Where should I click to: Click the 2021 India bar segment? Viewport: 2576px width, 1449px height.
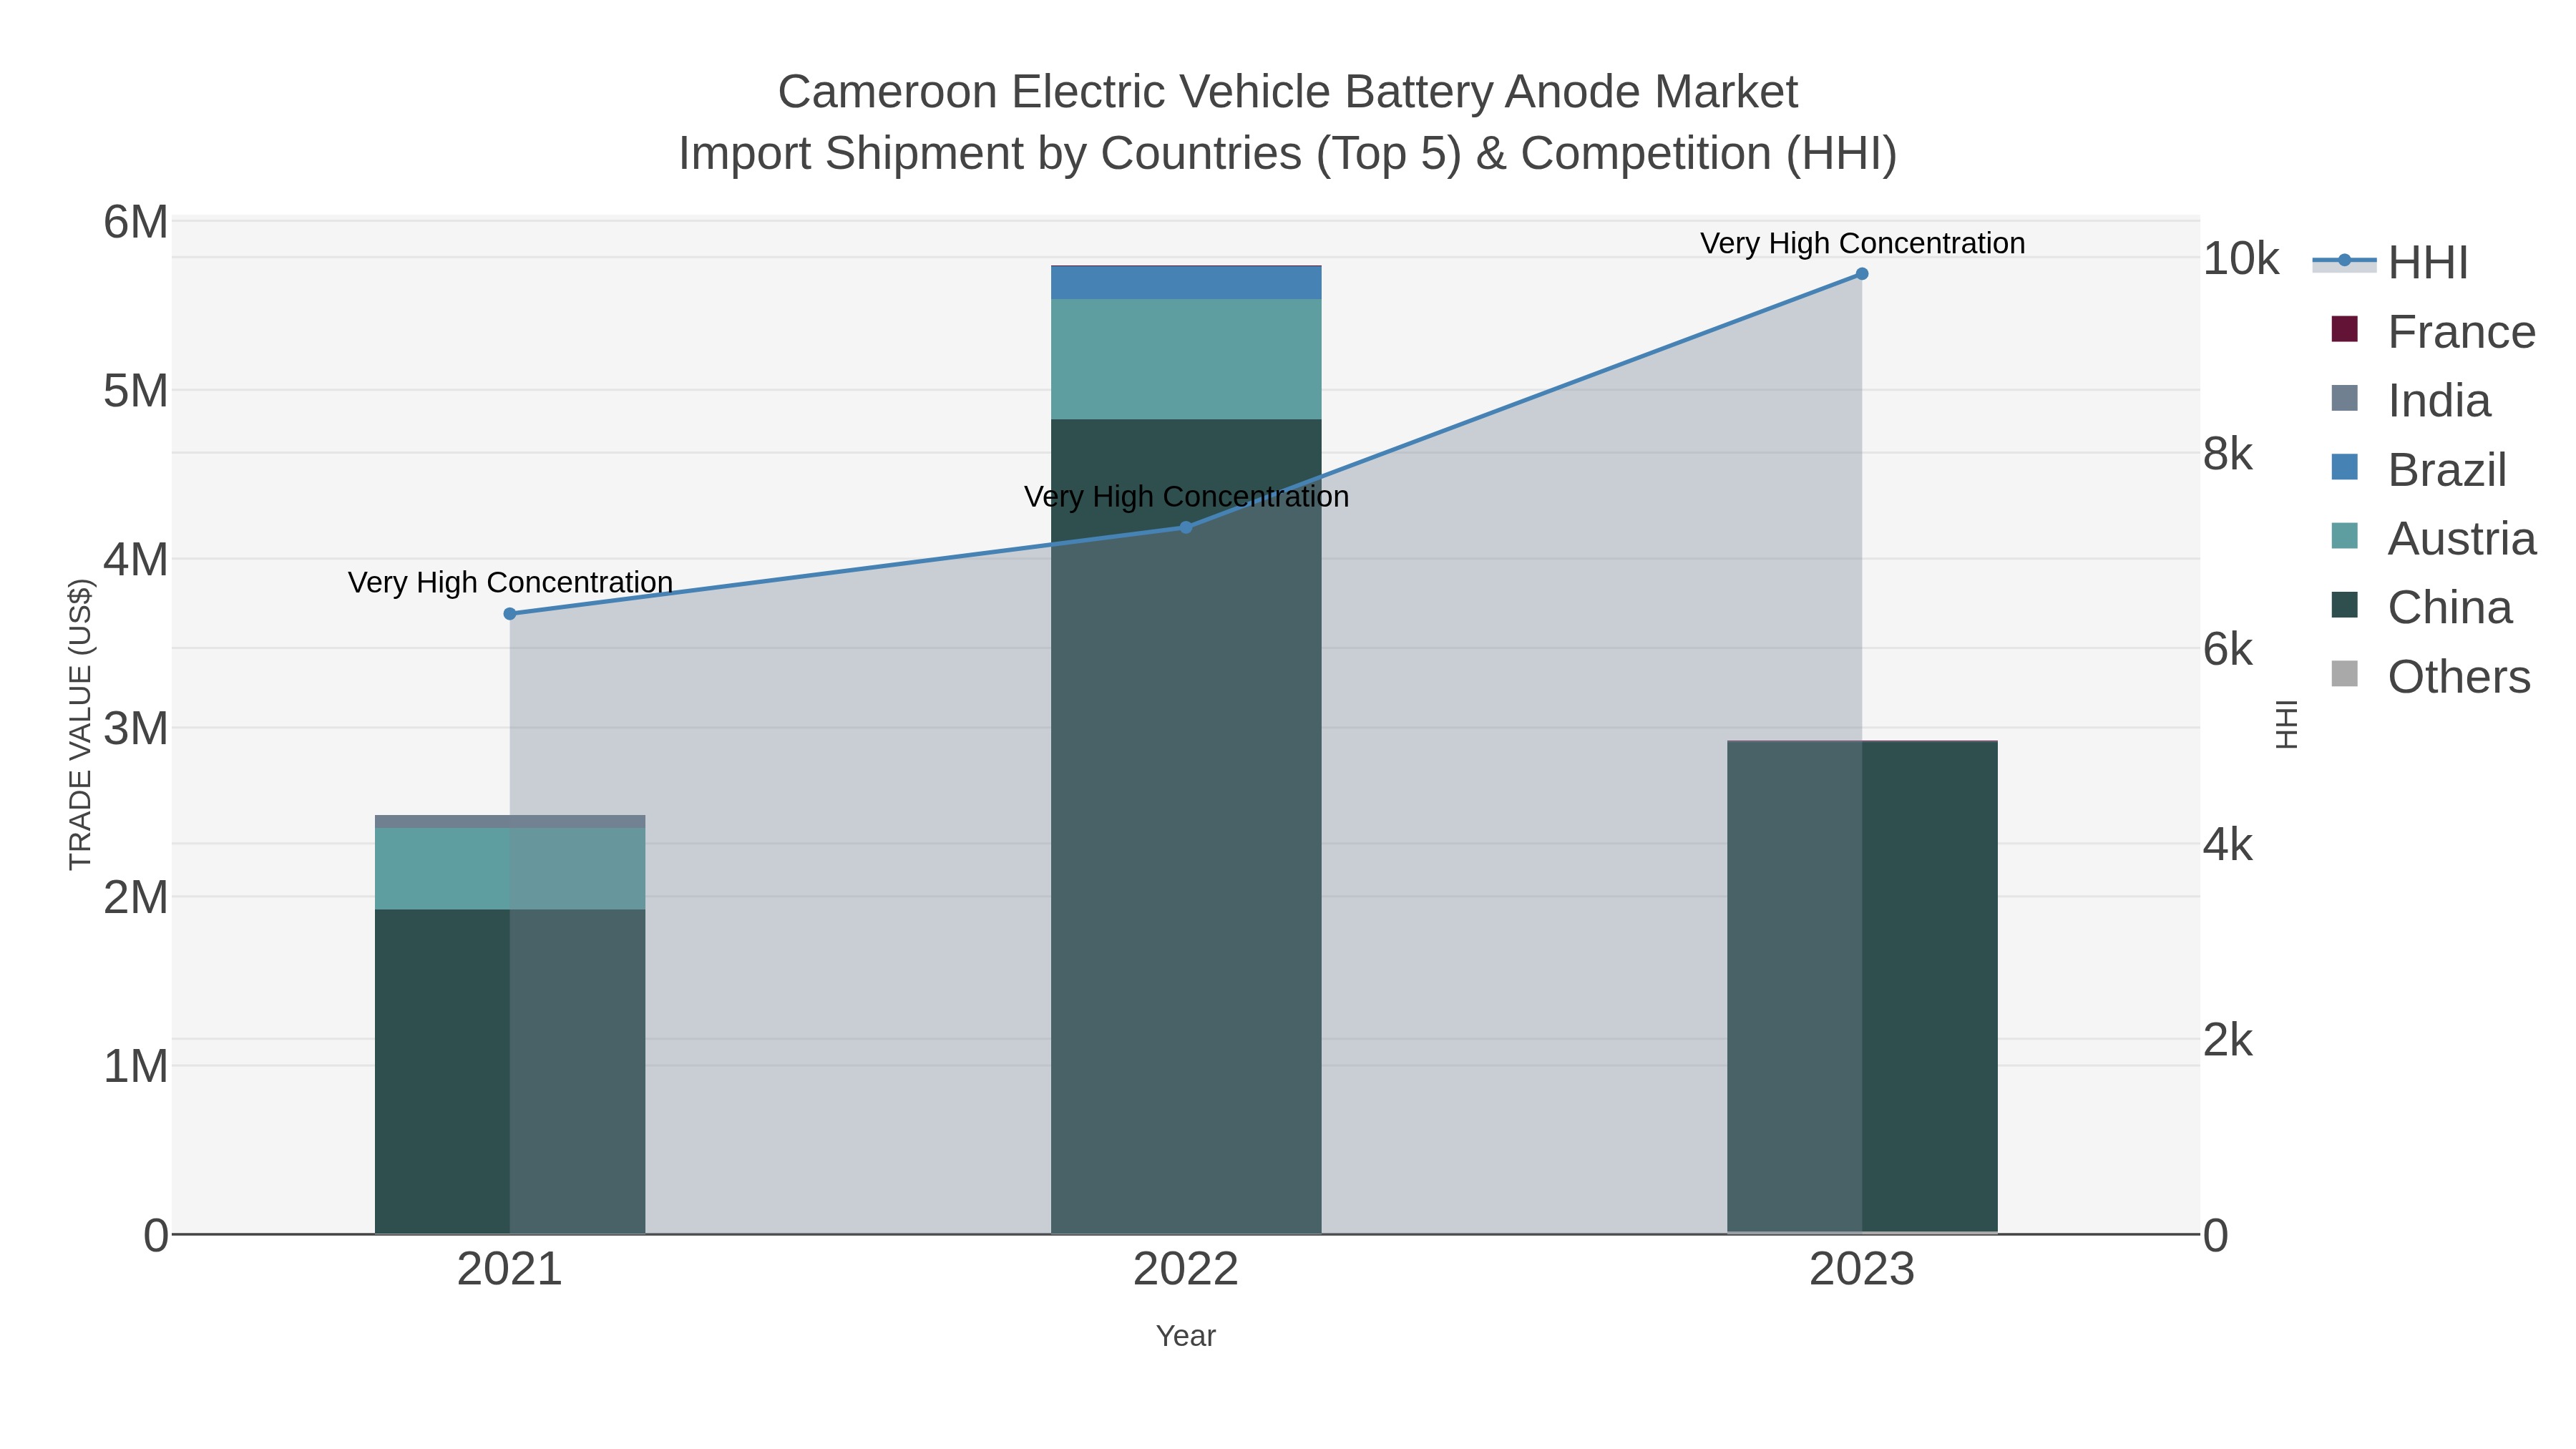(510, 821)
